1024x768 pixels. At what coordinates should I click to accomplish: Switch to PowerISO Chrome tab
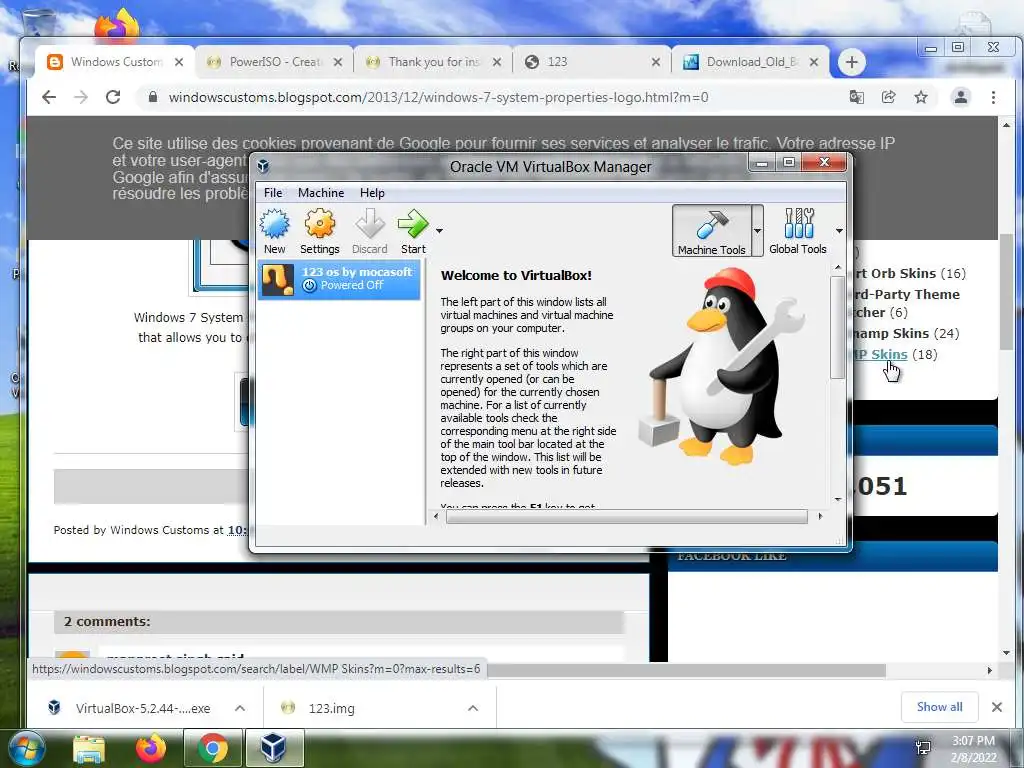pos(274,62)
